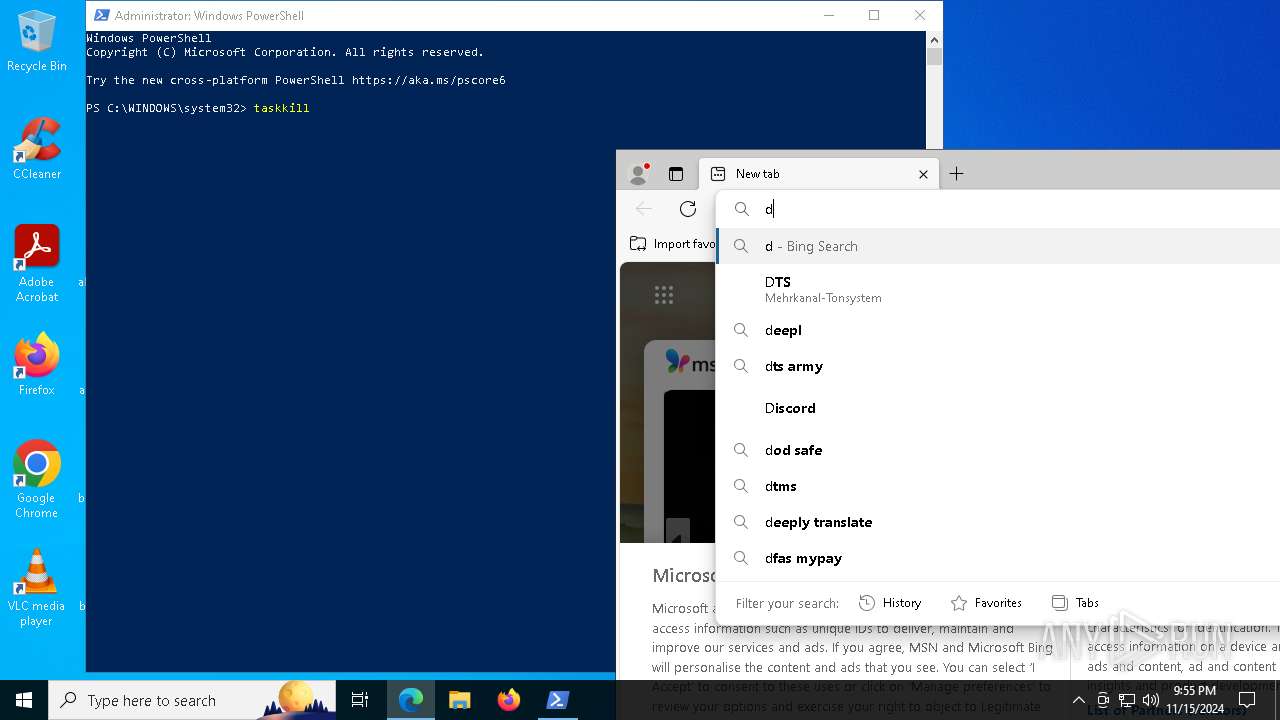Viewport: 1280px width, 720px height.
Task: Open Adobe Acrobat desktop shortcut
Action: click(x=37, y=263)
